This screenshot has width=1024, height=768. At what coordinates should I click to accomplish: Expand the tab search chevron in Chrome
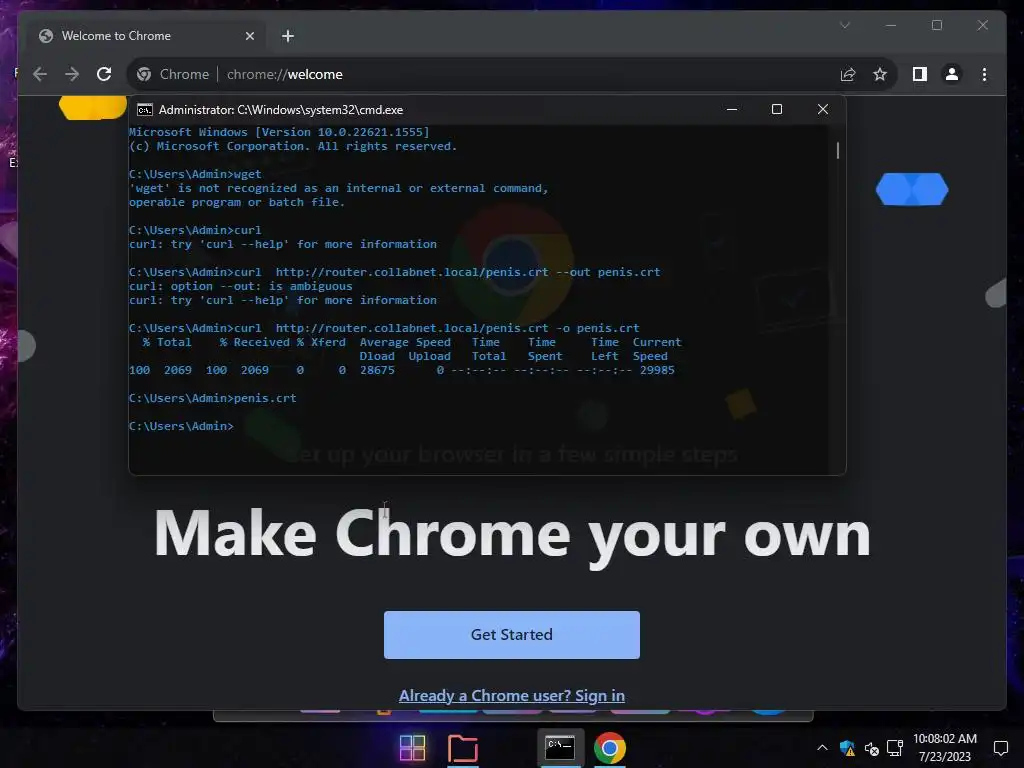tap(844, 25)
